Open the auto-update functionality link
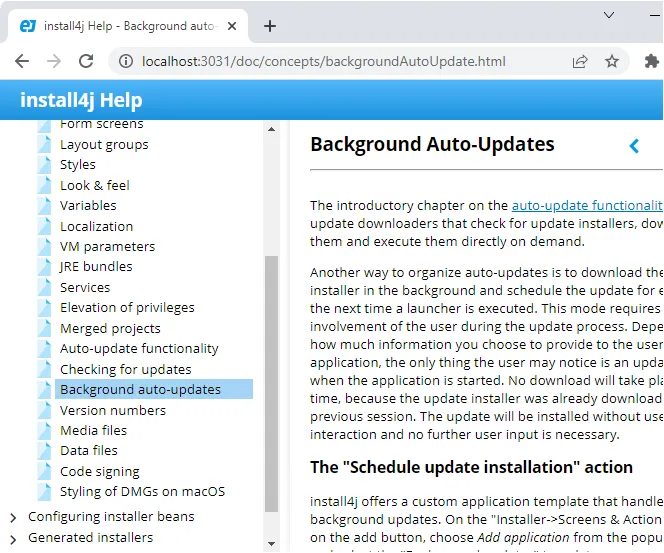Screen dimensions: 664x553 [587, 205]
